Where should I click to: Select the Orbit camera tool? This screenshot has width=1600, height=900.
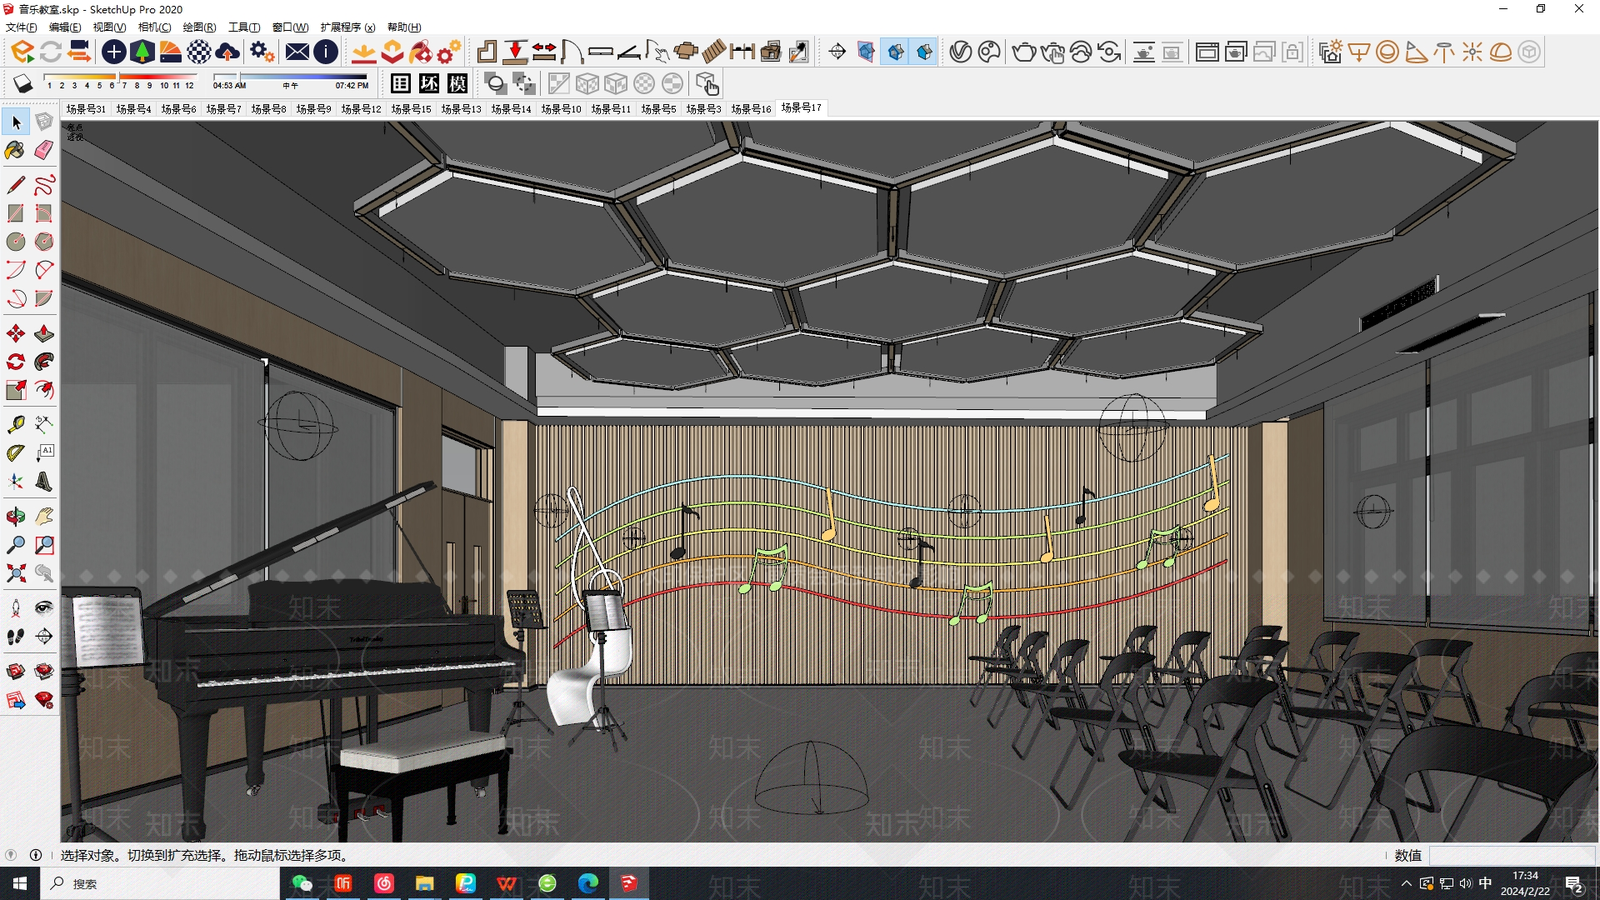tap(16, 516)
